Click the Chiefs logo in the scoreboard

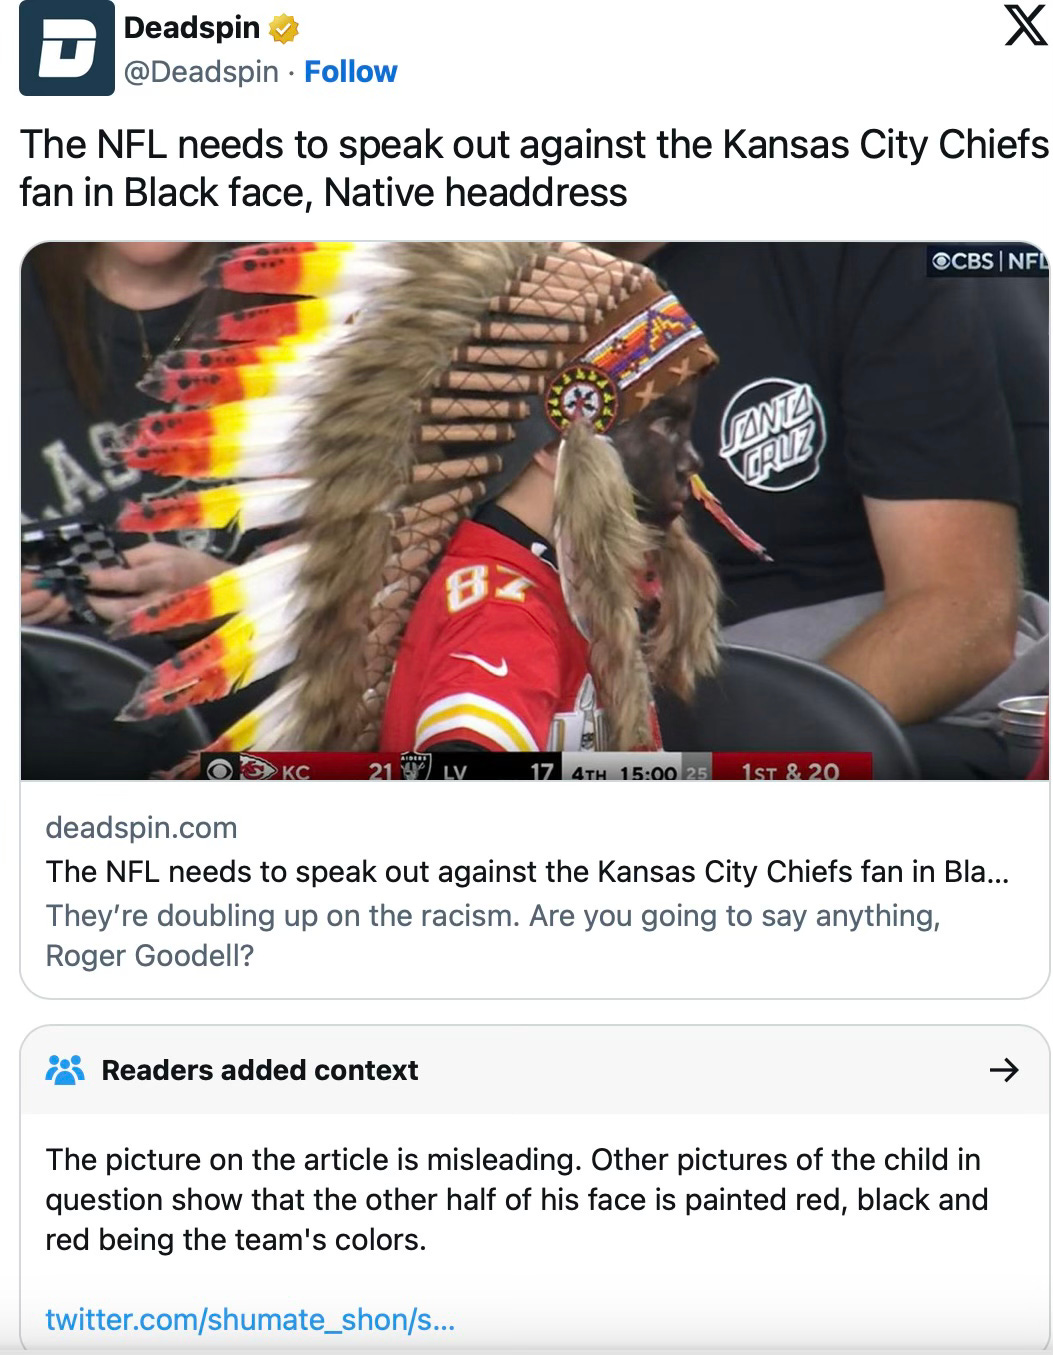click(x=259, y=770)
